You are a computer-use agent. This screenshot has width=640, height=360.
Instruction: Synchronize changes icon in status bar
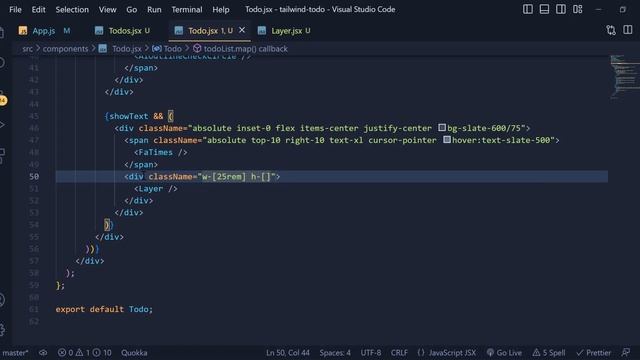tap(43, 353)
